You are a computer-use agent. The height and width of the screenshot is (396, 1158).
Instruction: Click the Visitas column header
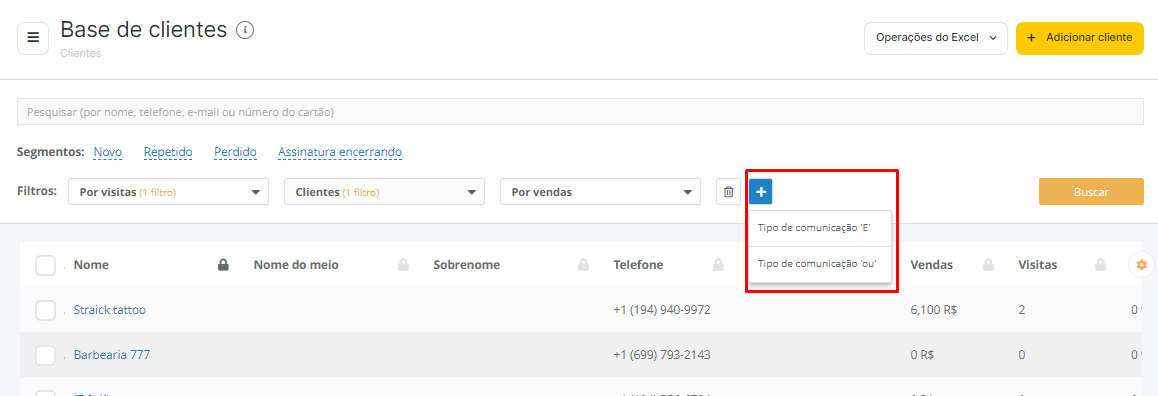click(1038, 264)
